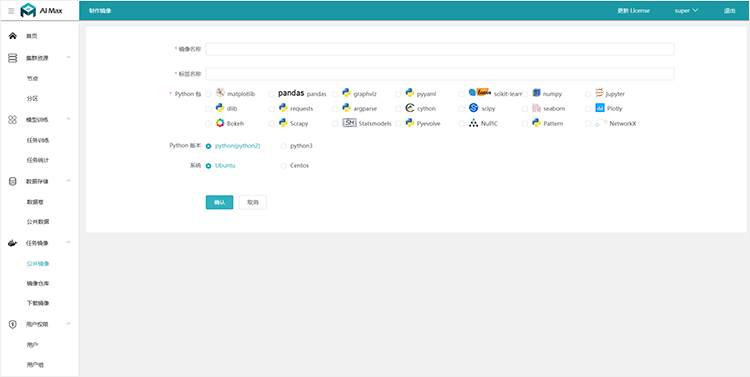
Task: Select the python(python2) radio option
Action: point(209,146)
